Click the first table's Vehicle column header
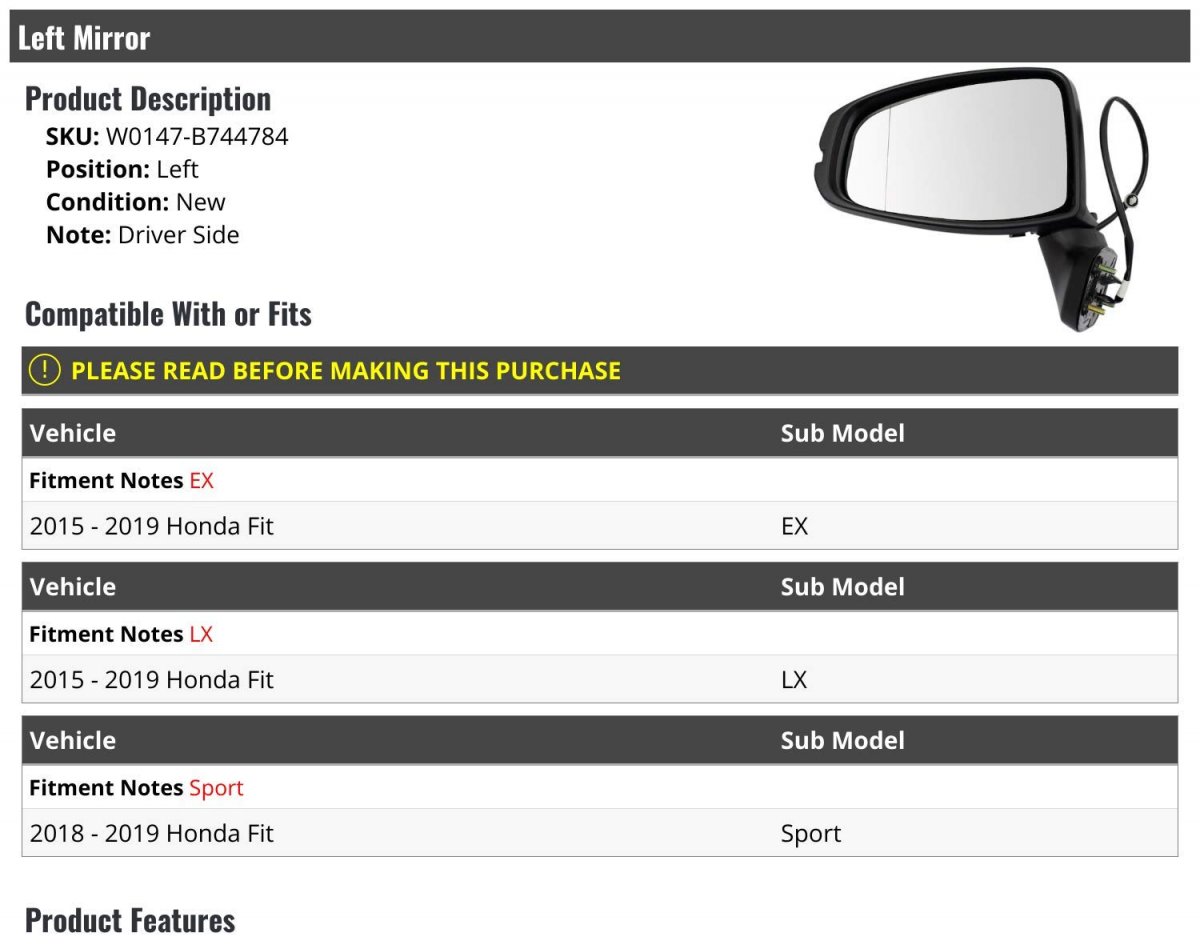The height and width of the screenshot is (945, 1200). tap(73, 433)
